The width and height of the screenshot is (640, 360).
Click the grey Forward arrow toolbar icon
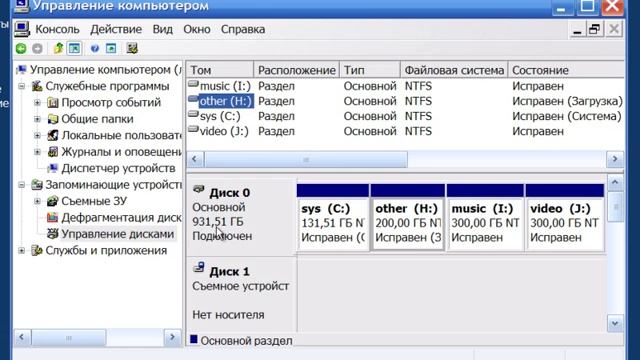37,49
